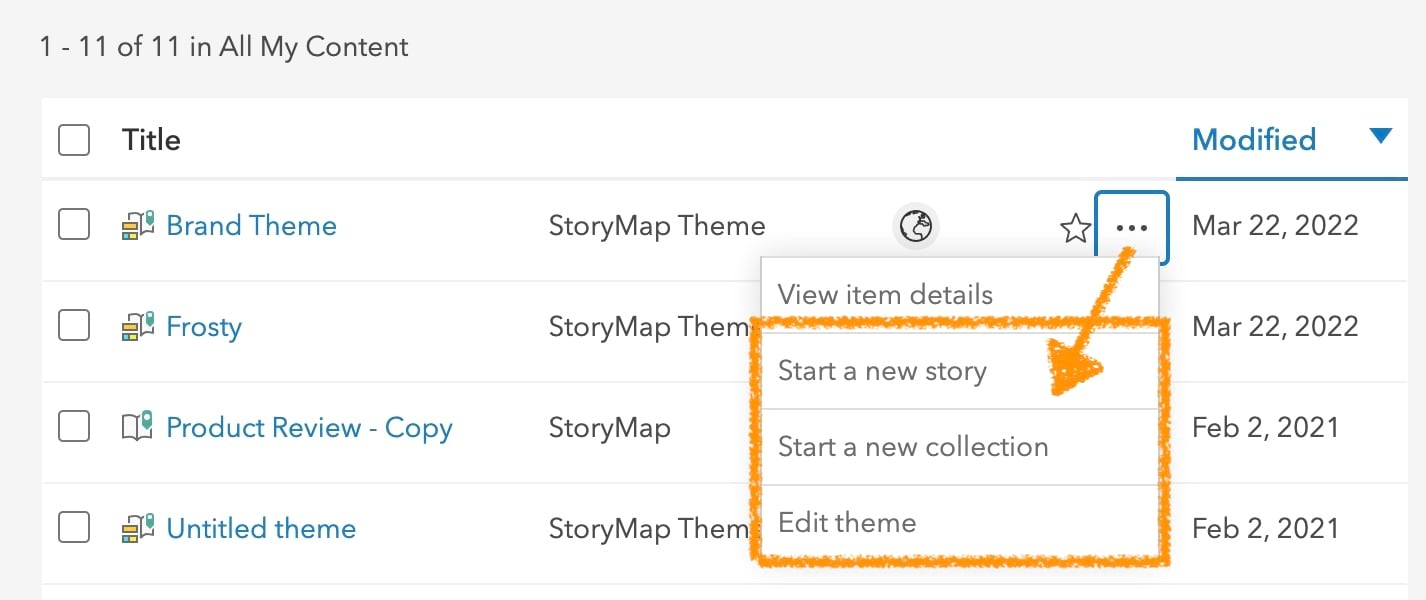The height and width of the screenshot is (600, 1426).
Task: Click the Frosty theme icon
Action: (137, 327)
